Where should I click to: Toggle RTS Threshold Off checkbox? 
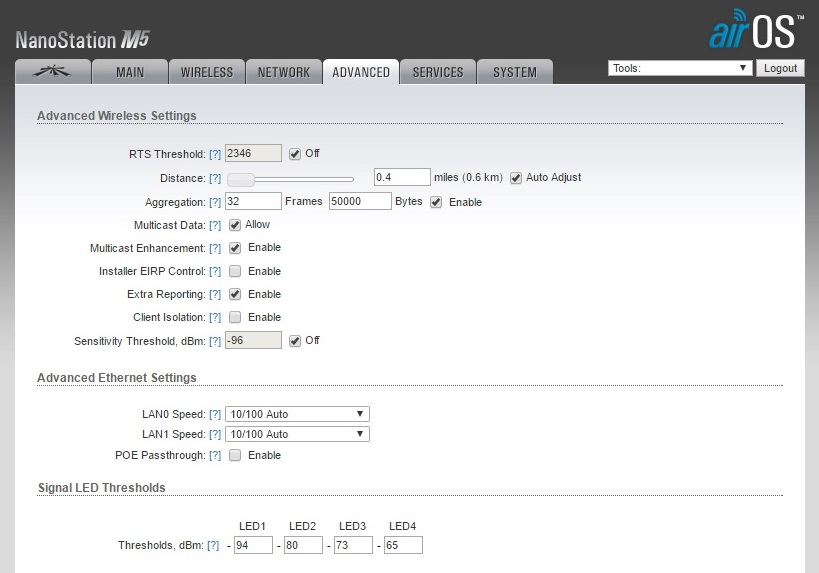tap(295, 154)
